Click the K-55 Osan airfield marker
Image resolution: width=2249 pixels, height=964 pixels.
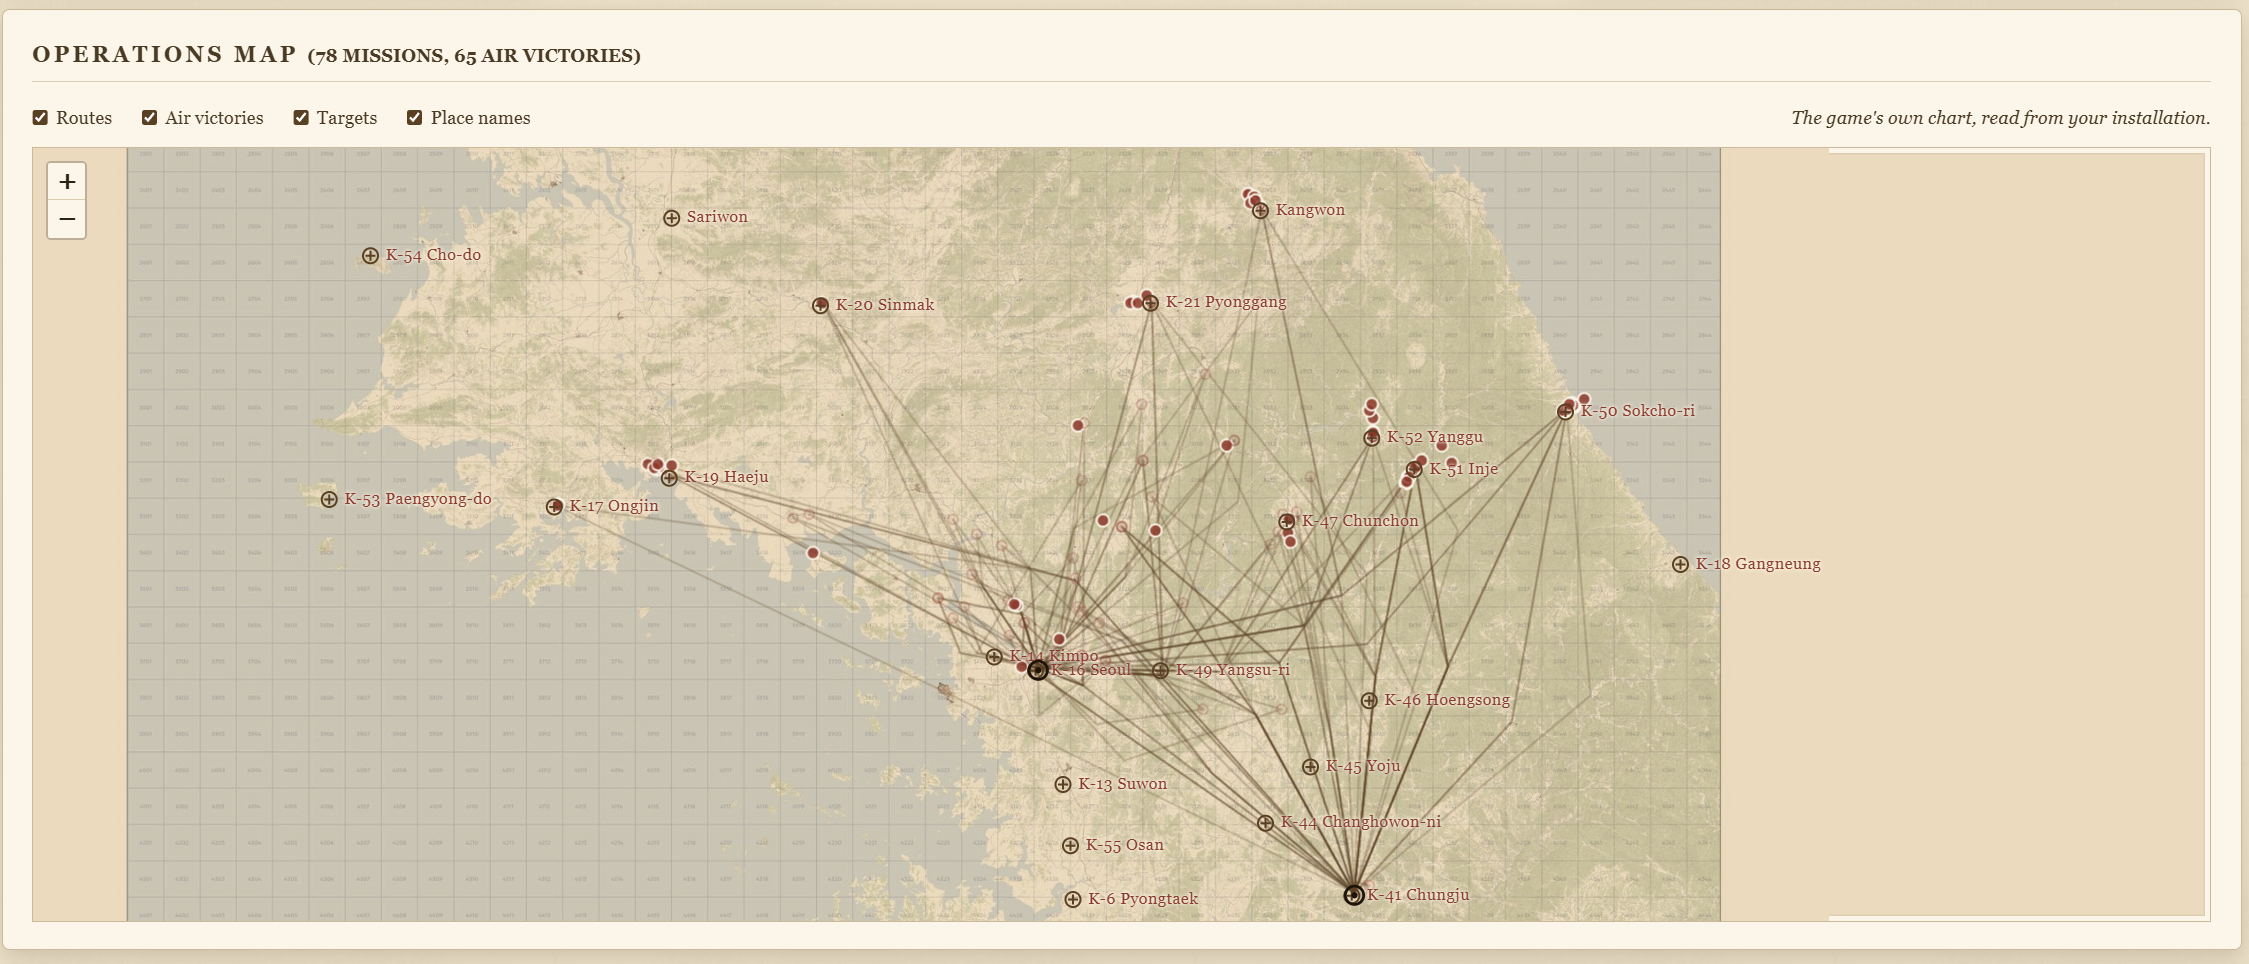[x=1070, y=846]
